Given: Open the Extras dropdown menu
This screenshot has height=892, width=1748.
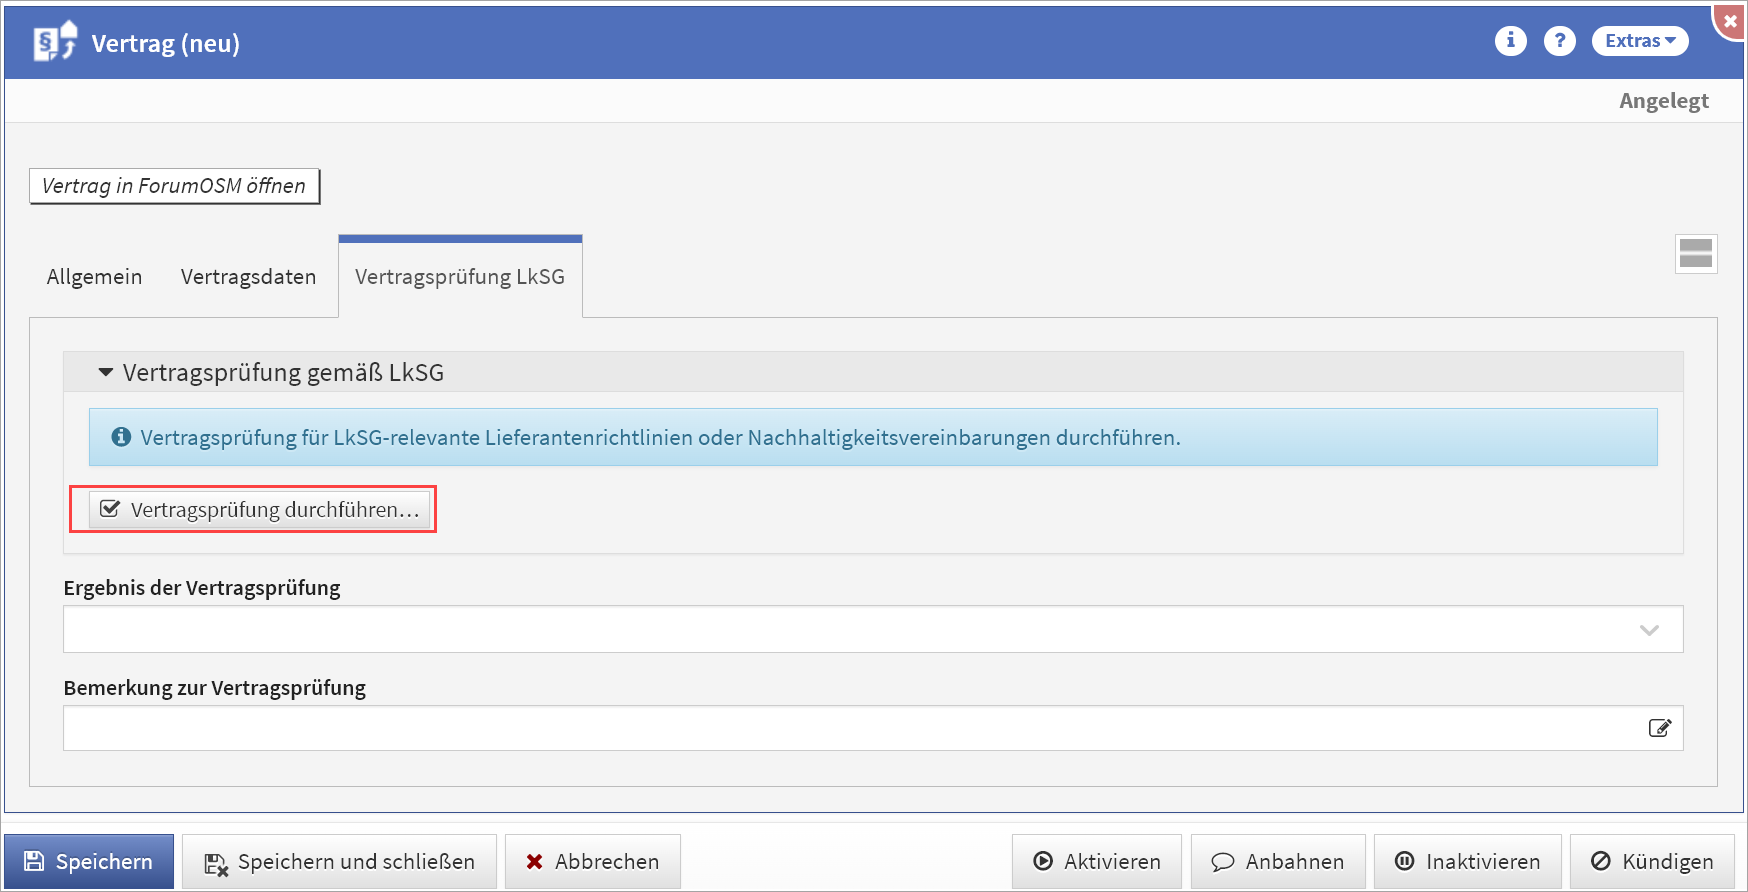Looking at the screenshot, I should (x=1640, y=41).
